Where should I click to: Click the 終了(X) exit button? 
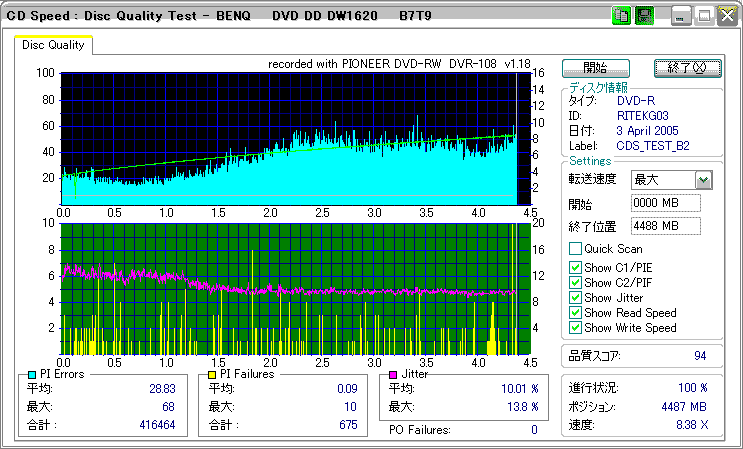(x=686, y=68)
